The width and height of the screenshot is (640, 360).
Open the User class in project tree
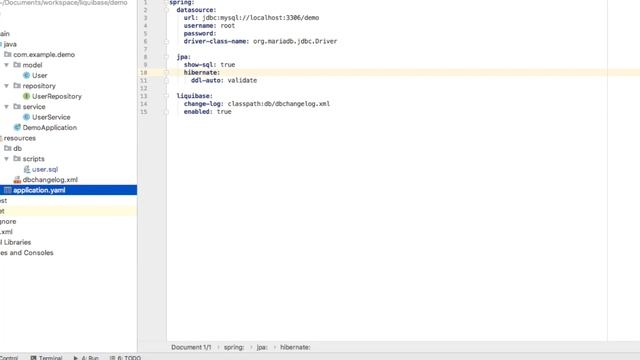(40, 76)
